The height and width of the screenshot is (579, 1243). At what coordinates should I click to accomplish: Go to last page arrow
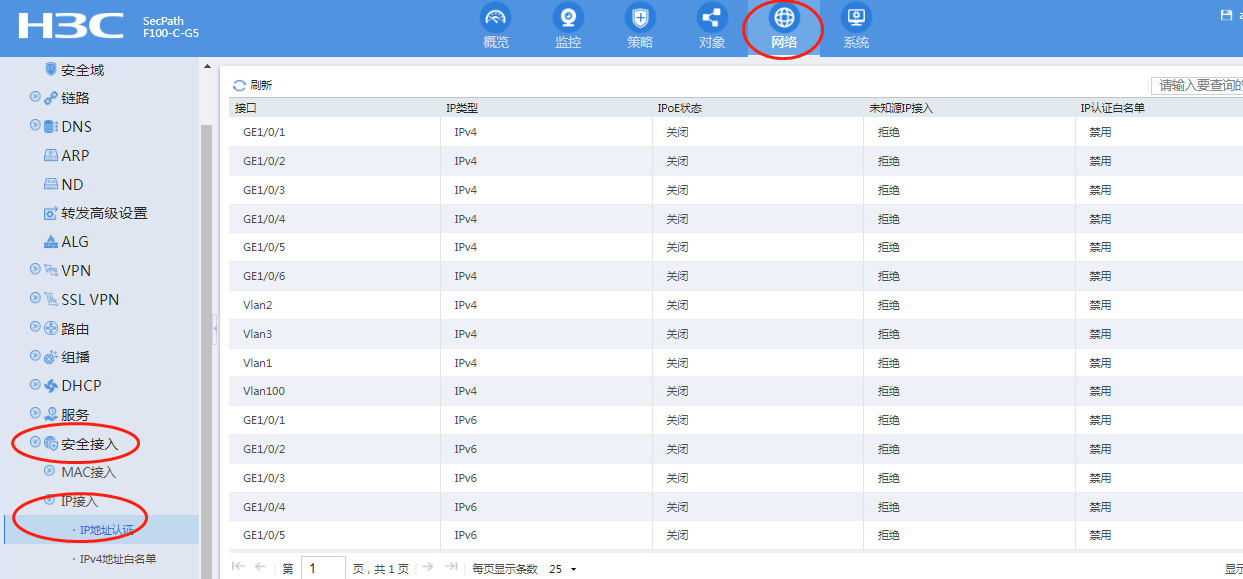(x=451, y=567)
